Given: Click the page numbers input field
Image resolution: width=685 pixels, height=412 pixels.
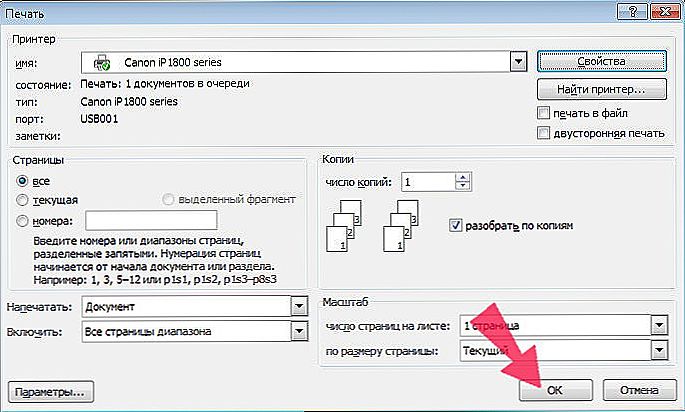Looking at the screenshot, I should (x=151, y=220).
